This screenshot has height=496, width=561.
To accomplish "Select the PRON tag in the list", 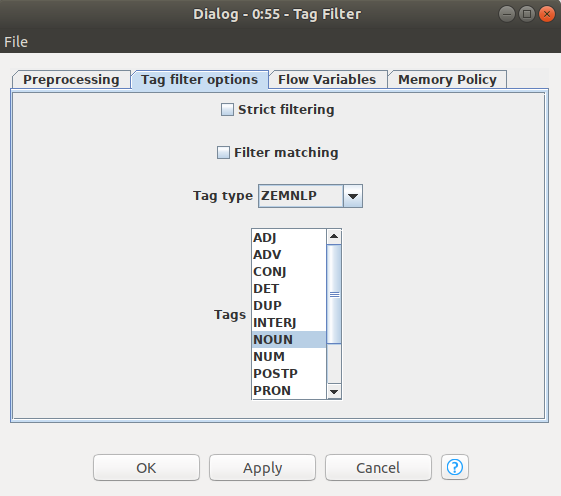I will 289,390.
